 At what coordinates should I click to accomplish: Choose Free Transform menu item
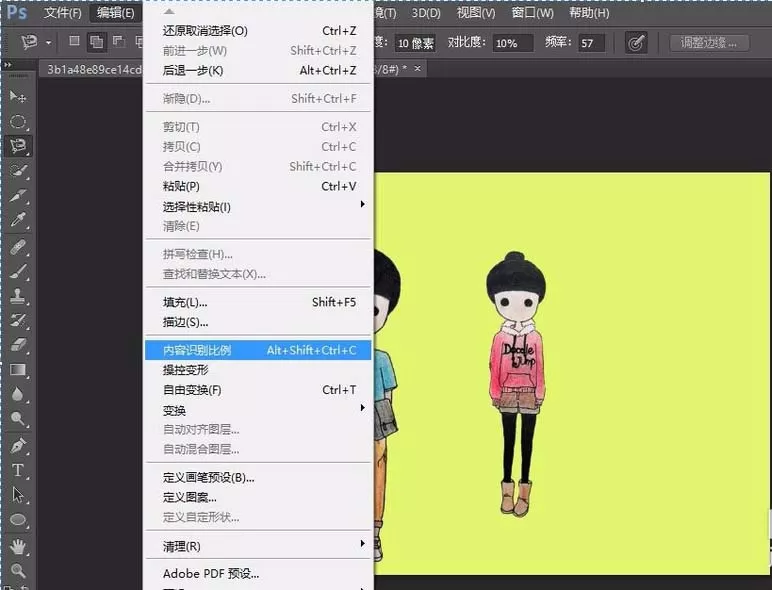258,390
